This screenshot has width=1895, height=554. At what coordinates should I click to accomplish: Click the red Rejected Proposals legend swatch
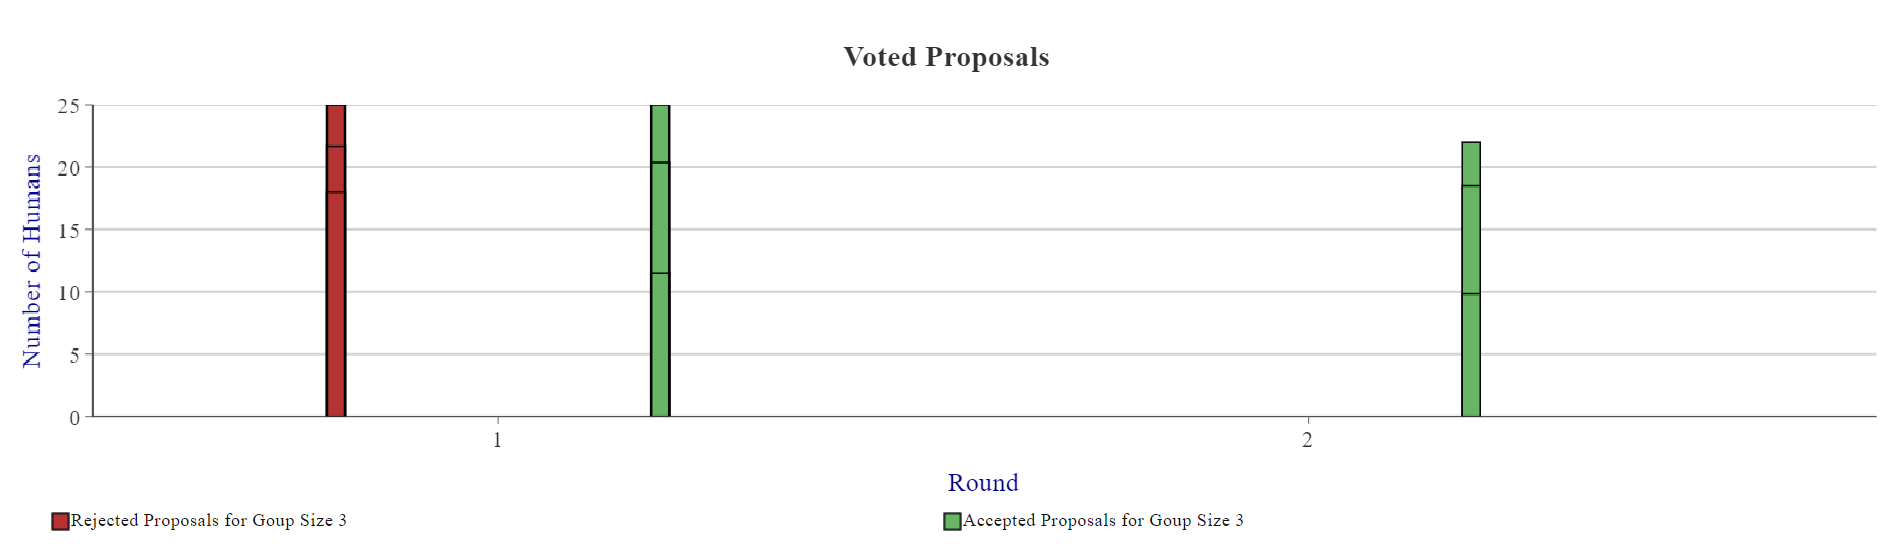[x=60, y=521]
